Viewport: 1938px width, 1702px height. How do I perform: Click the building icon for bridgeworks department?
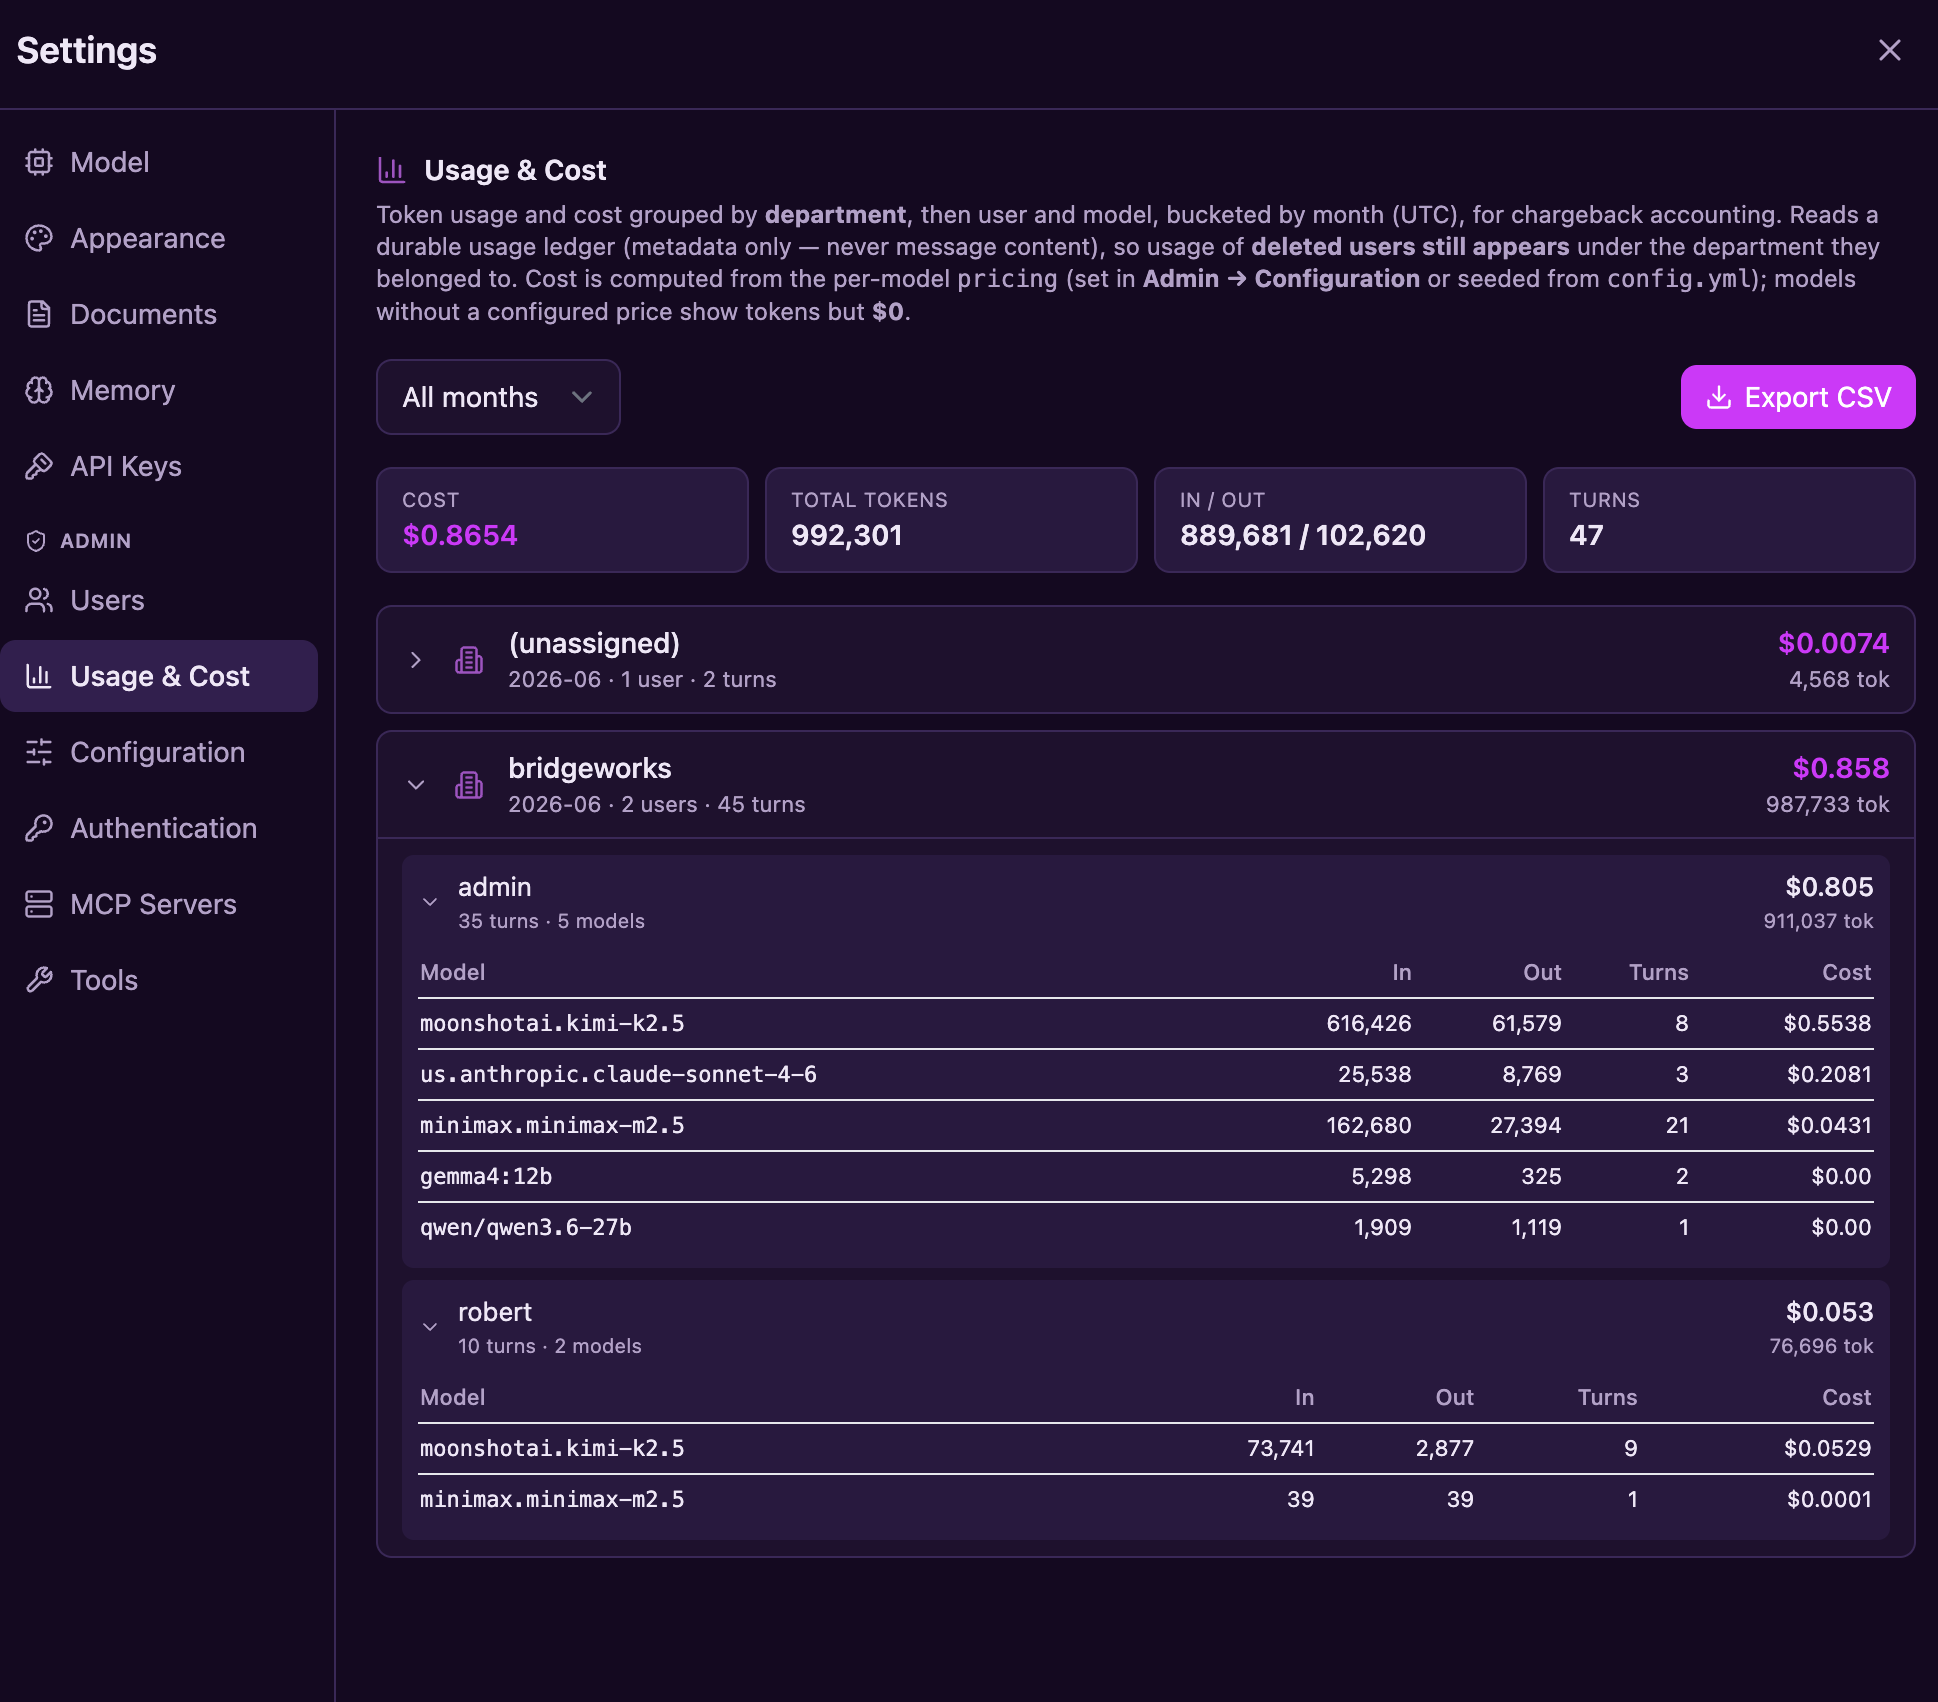tap(469, 785)
